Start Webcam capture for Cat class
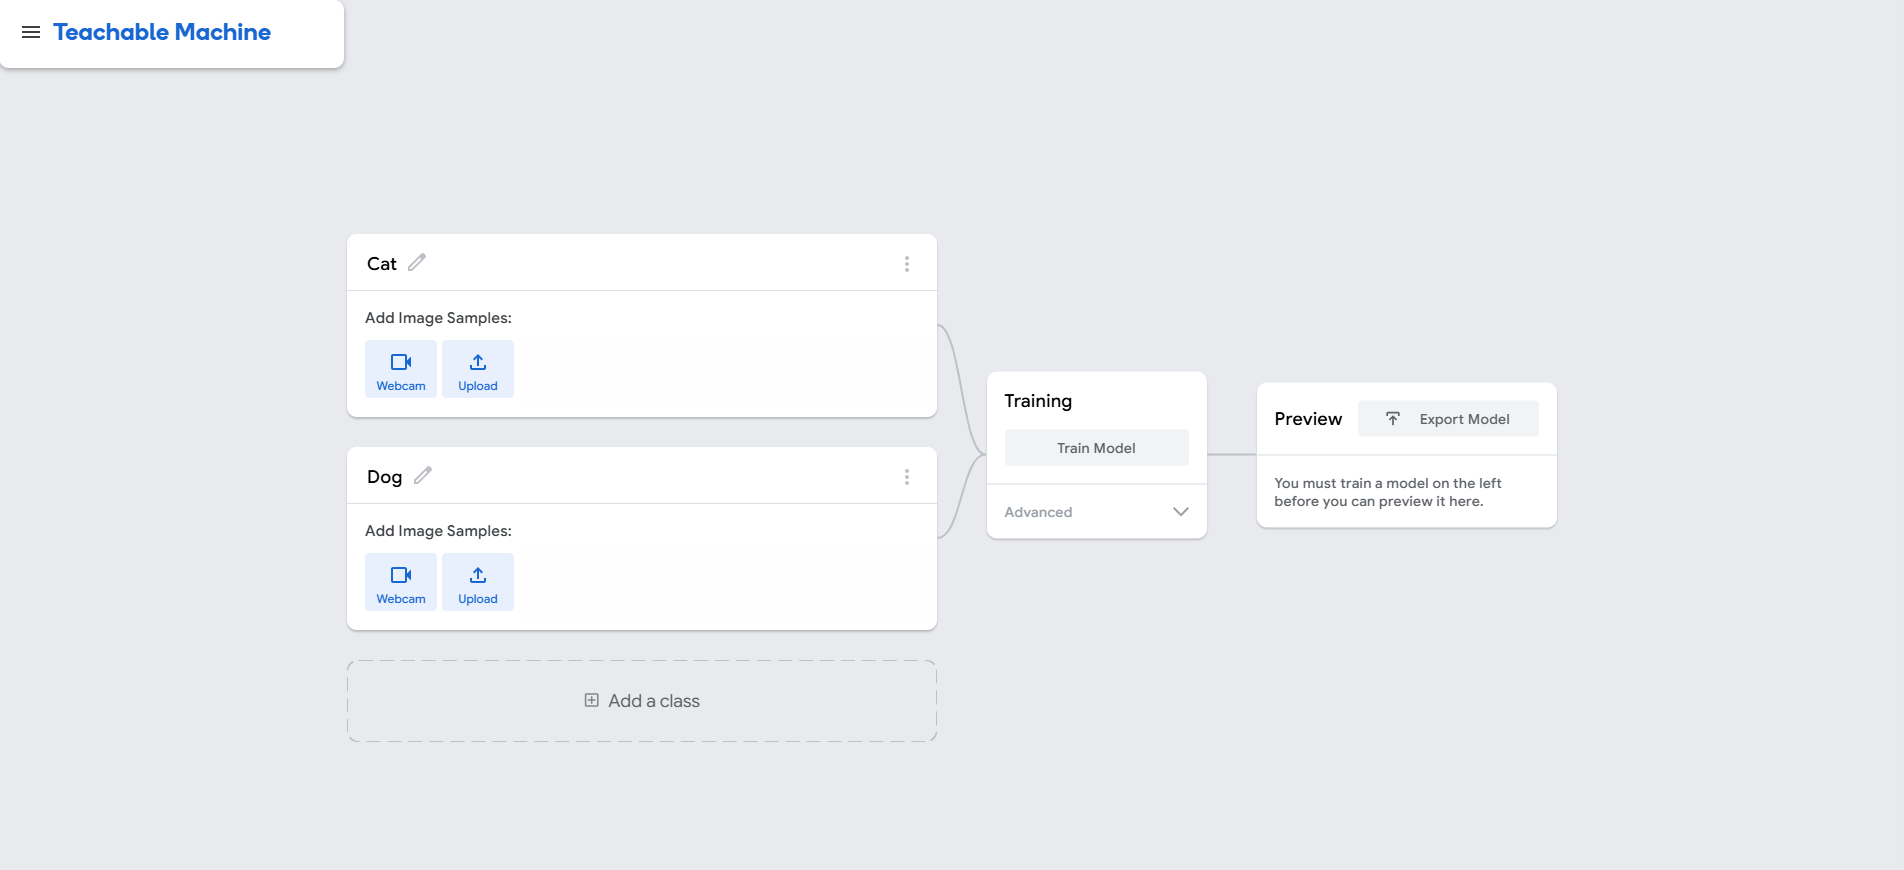1904x870 pixels. pos(401,369)
